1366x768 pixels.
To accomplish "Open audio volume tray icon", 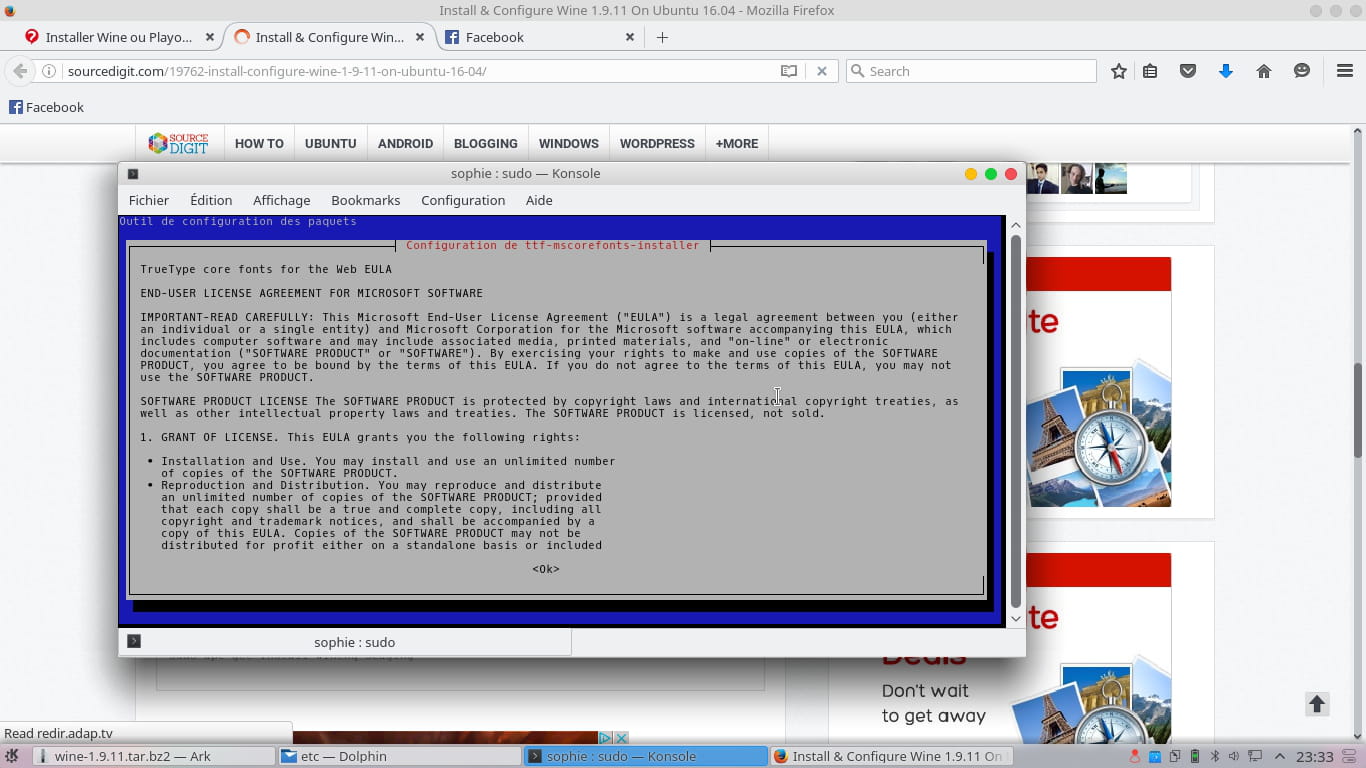I will coord(1233,756).
